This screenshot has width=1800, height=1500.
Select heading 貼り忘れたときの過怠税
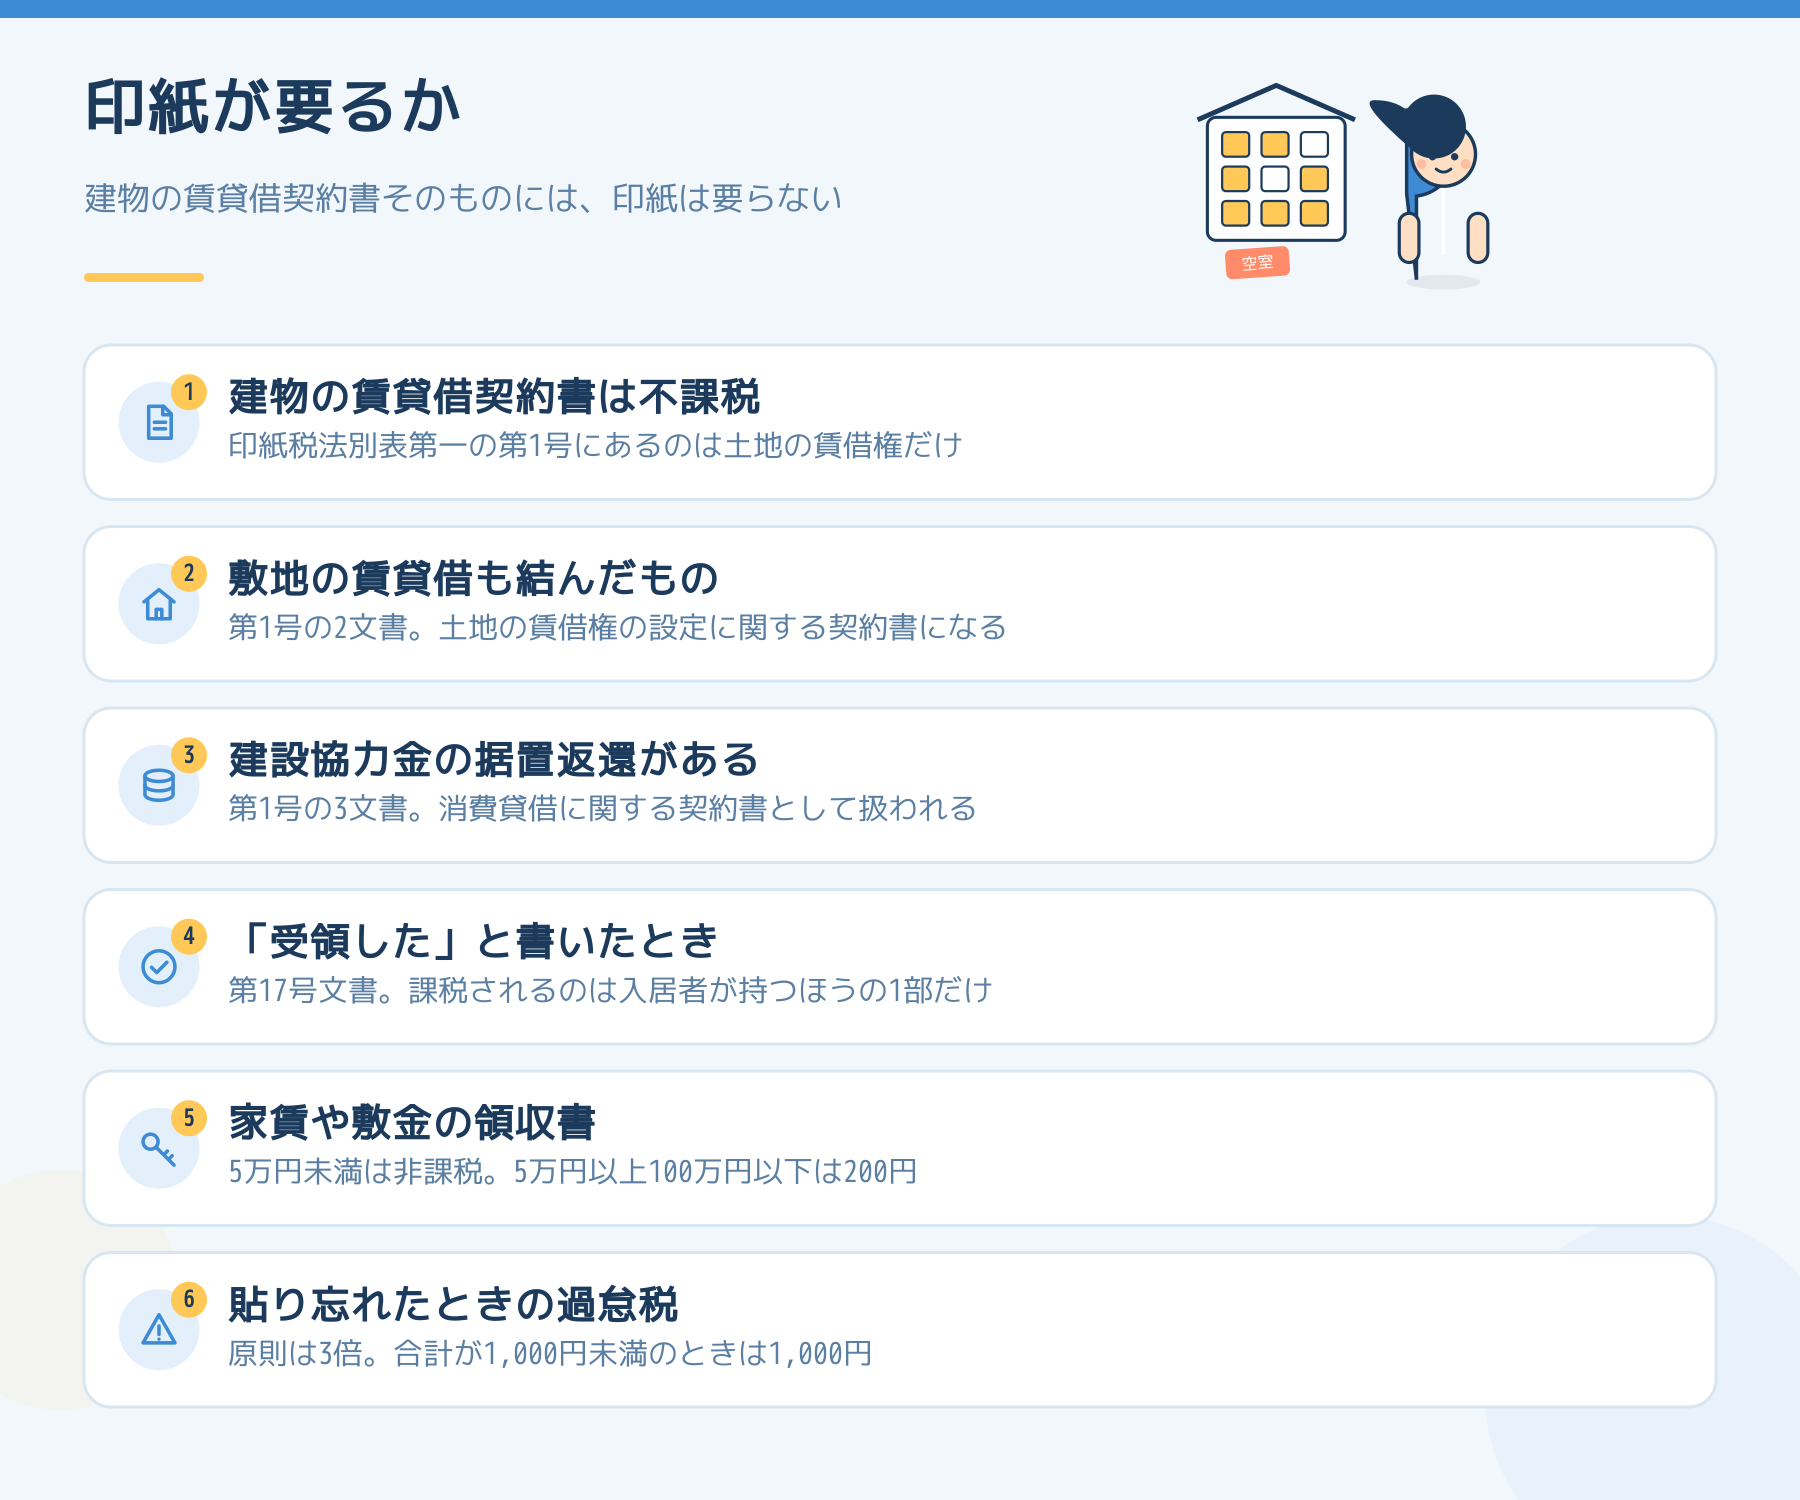pos(453,1304)
